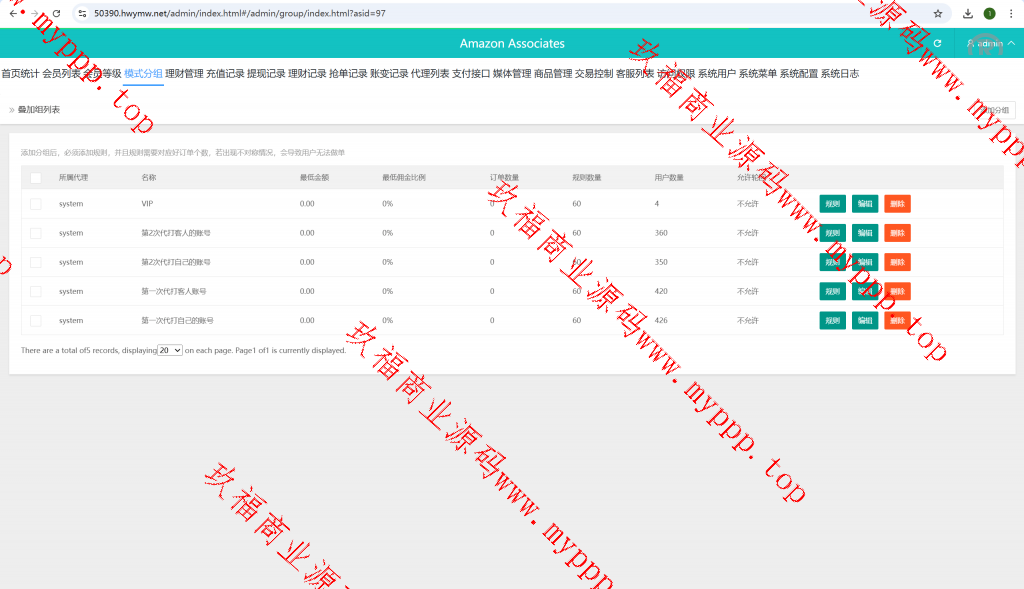Go to the 系统日志 tab
This screenshot has height=589, width=1024.
pyautogui.click(x=839, y=74)
